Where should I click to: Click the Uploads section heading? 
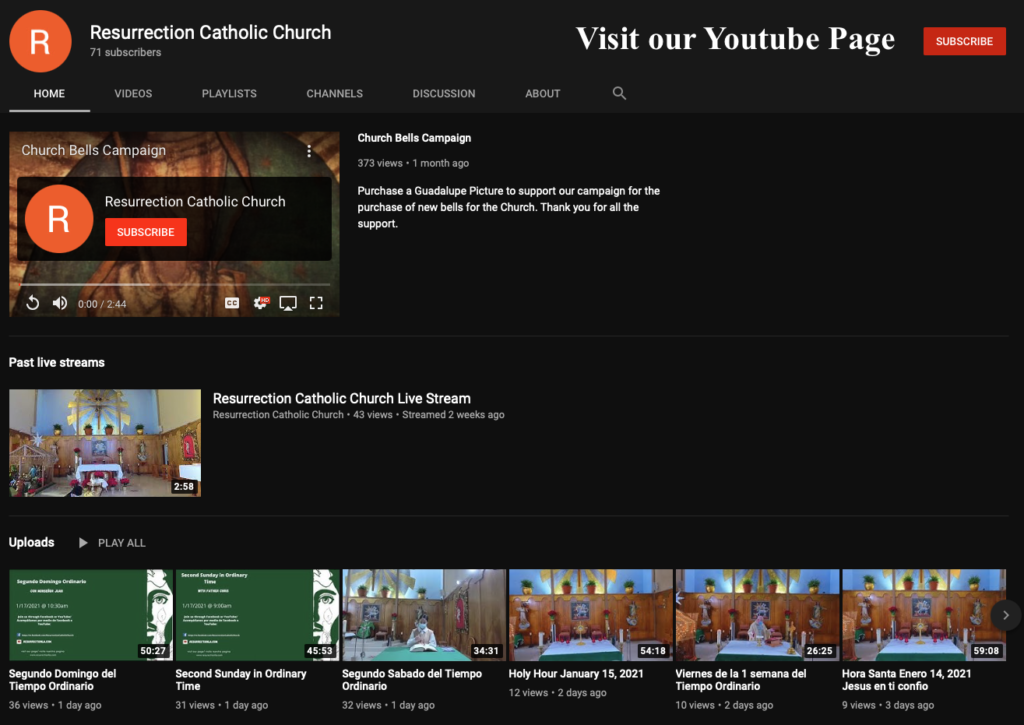pos(31,542)
